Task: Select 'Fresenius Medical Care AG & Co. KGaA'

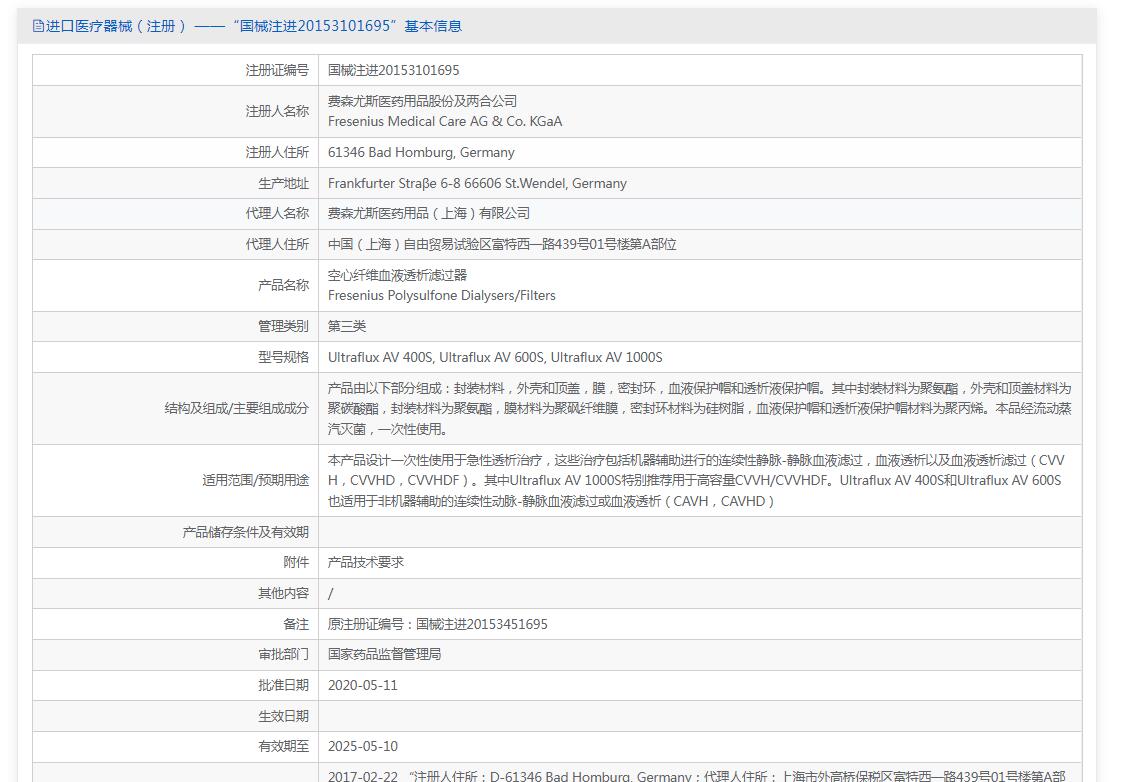Action: (x=445, y=121)
